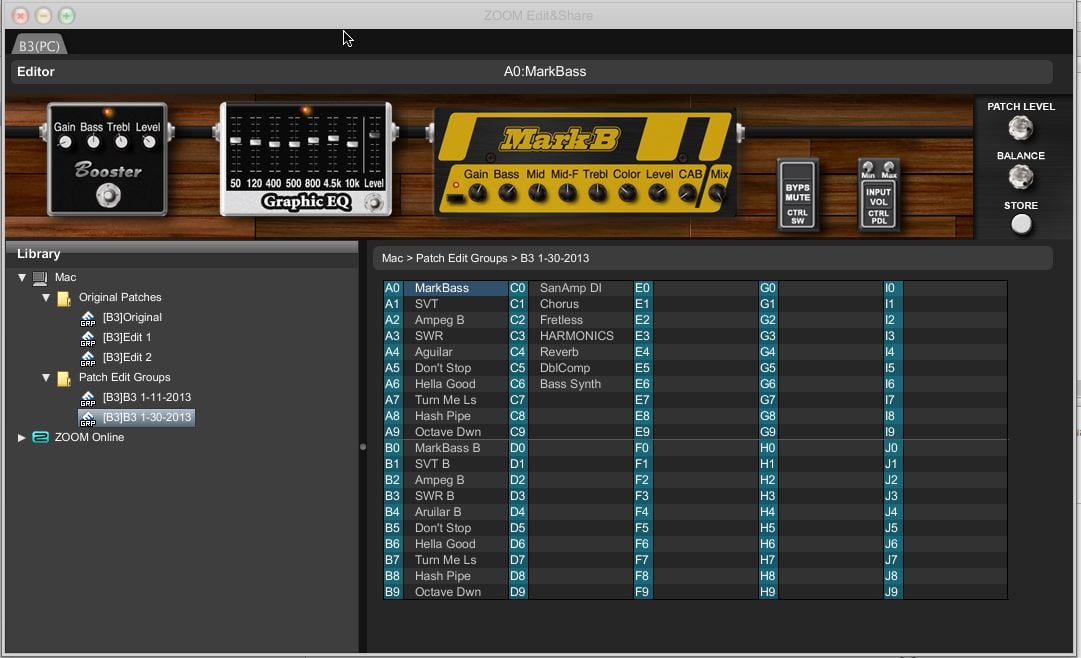1081x658 pixels.
Task: Click the PATCH LEVEL knob
Action: tap(1020, 128)
